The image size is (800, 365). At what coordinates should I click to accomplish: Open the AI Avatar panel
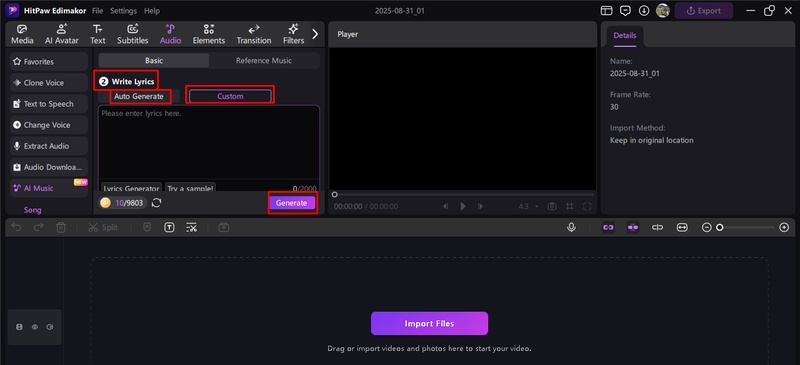[x=61, y=34]
